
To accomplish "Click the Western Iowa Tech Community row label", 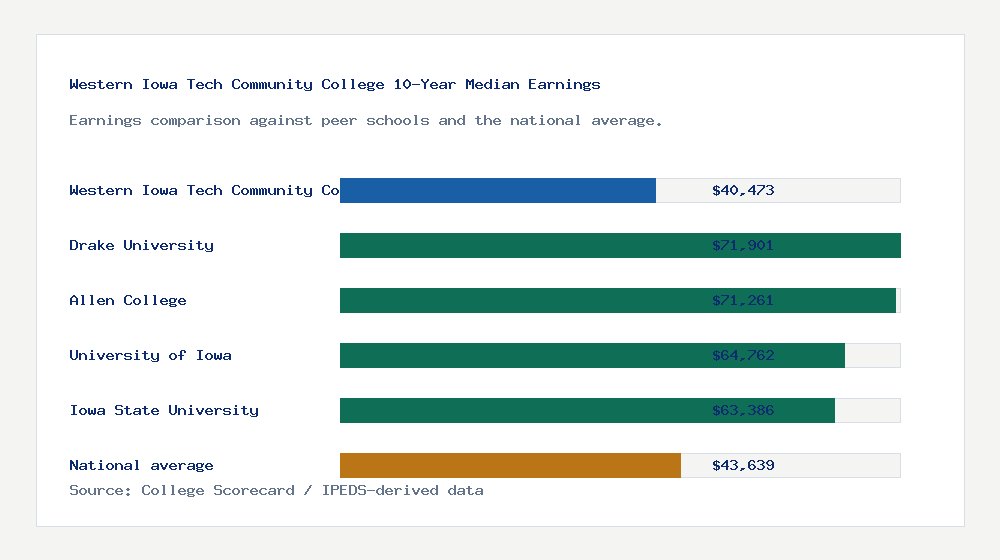I will [204, 191].
